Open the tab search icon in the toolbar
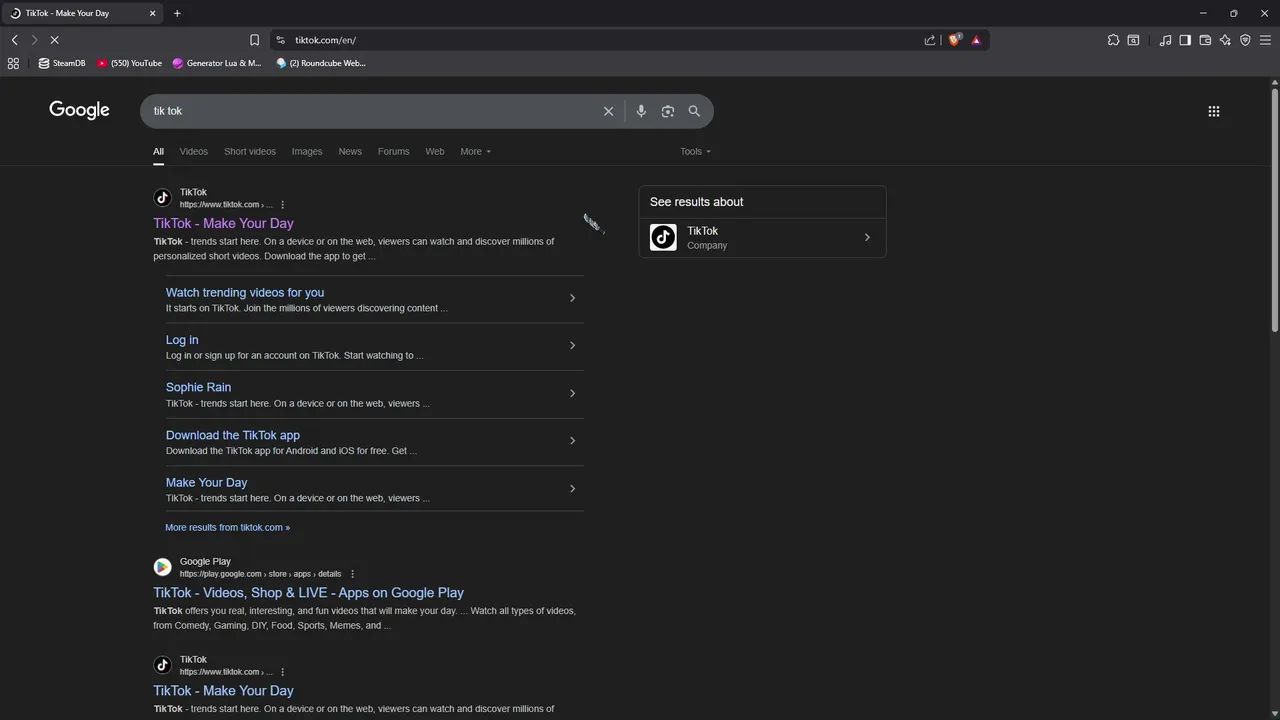The width and height of the screenshot is (1280, 720). click(x=1133, y=40)
